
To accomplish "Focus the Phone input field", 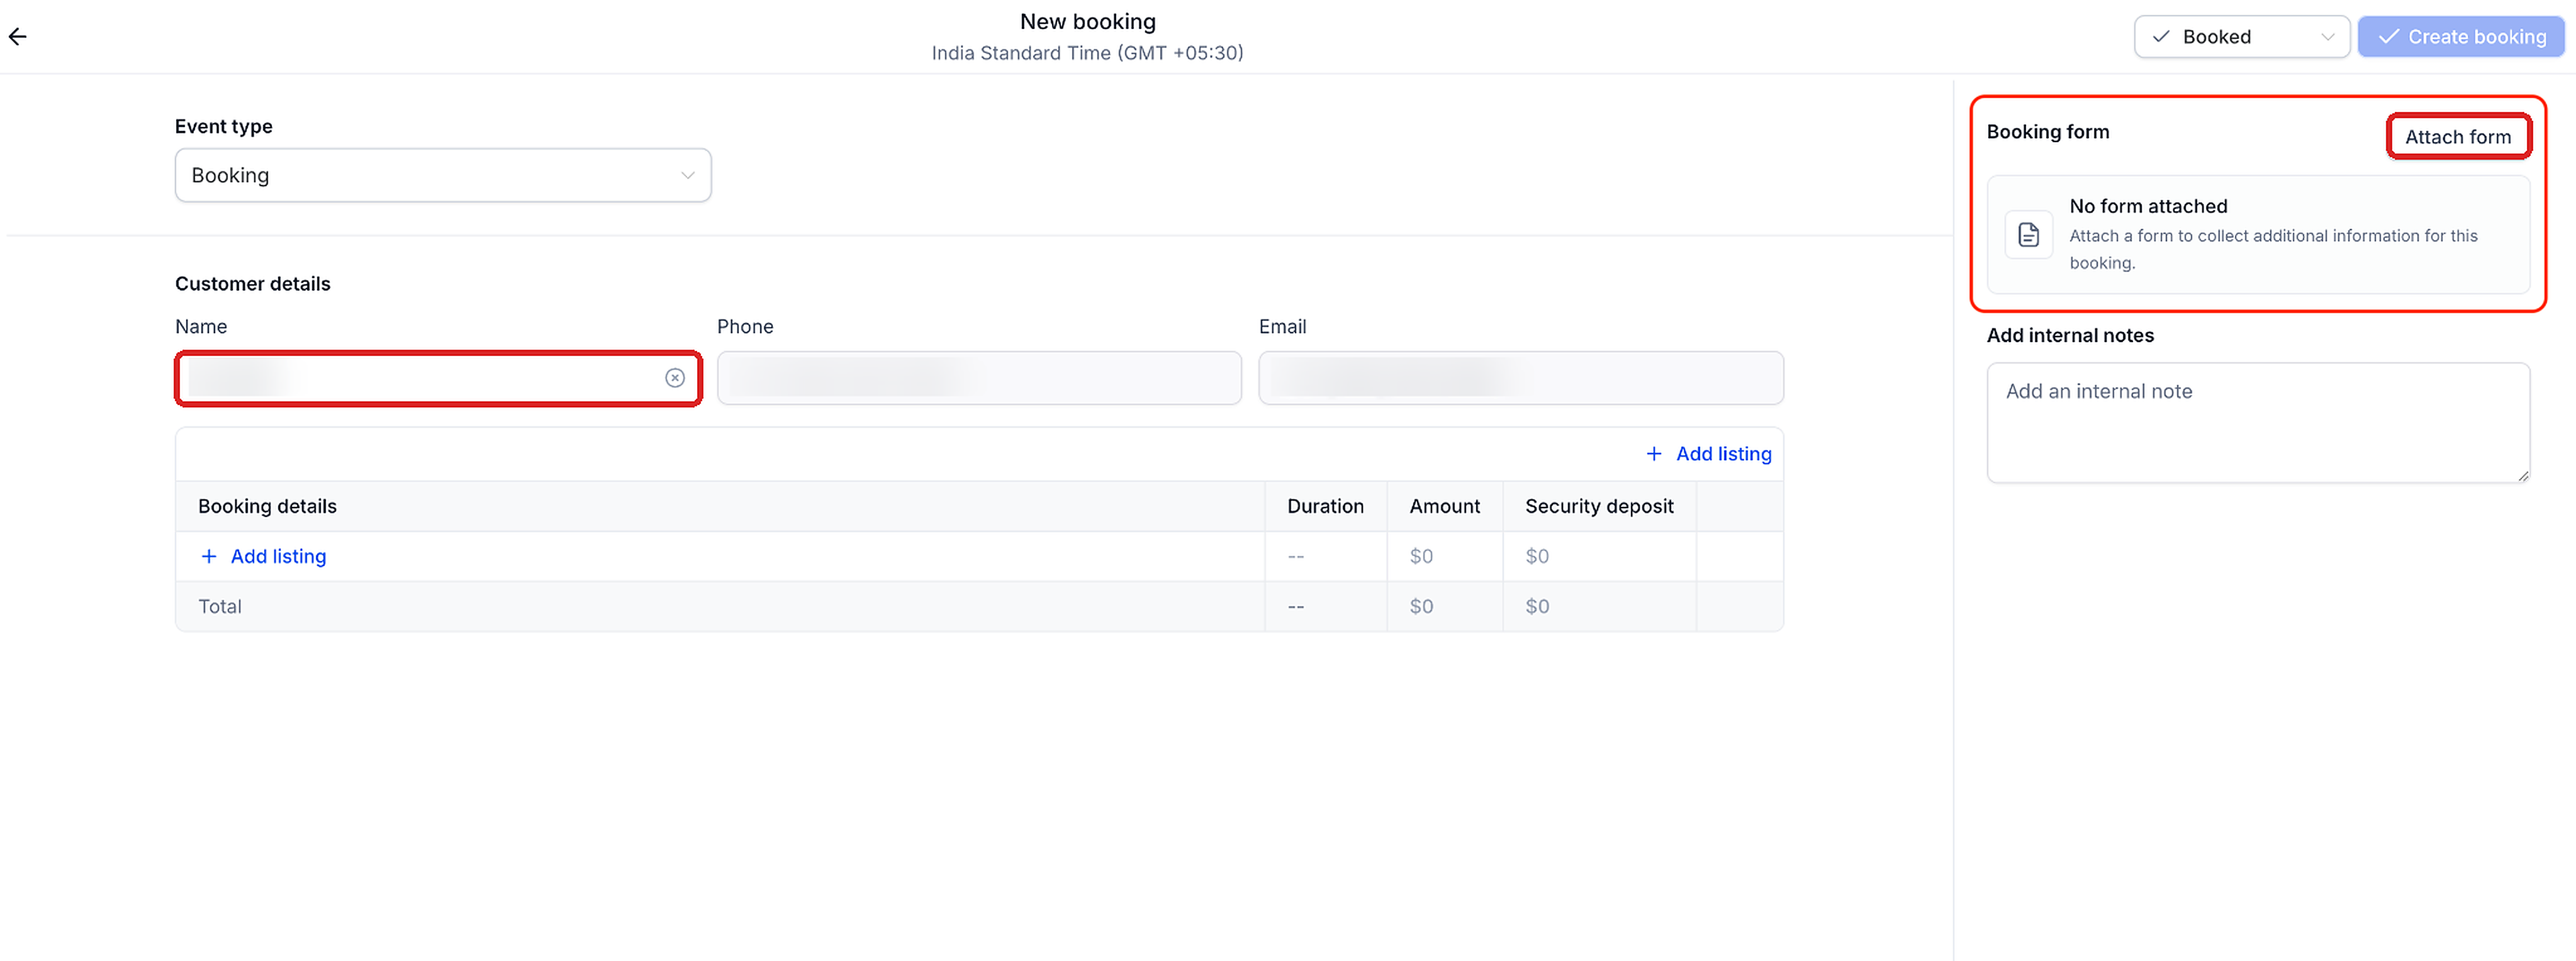I will point(979,378).
